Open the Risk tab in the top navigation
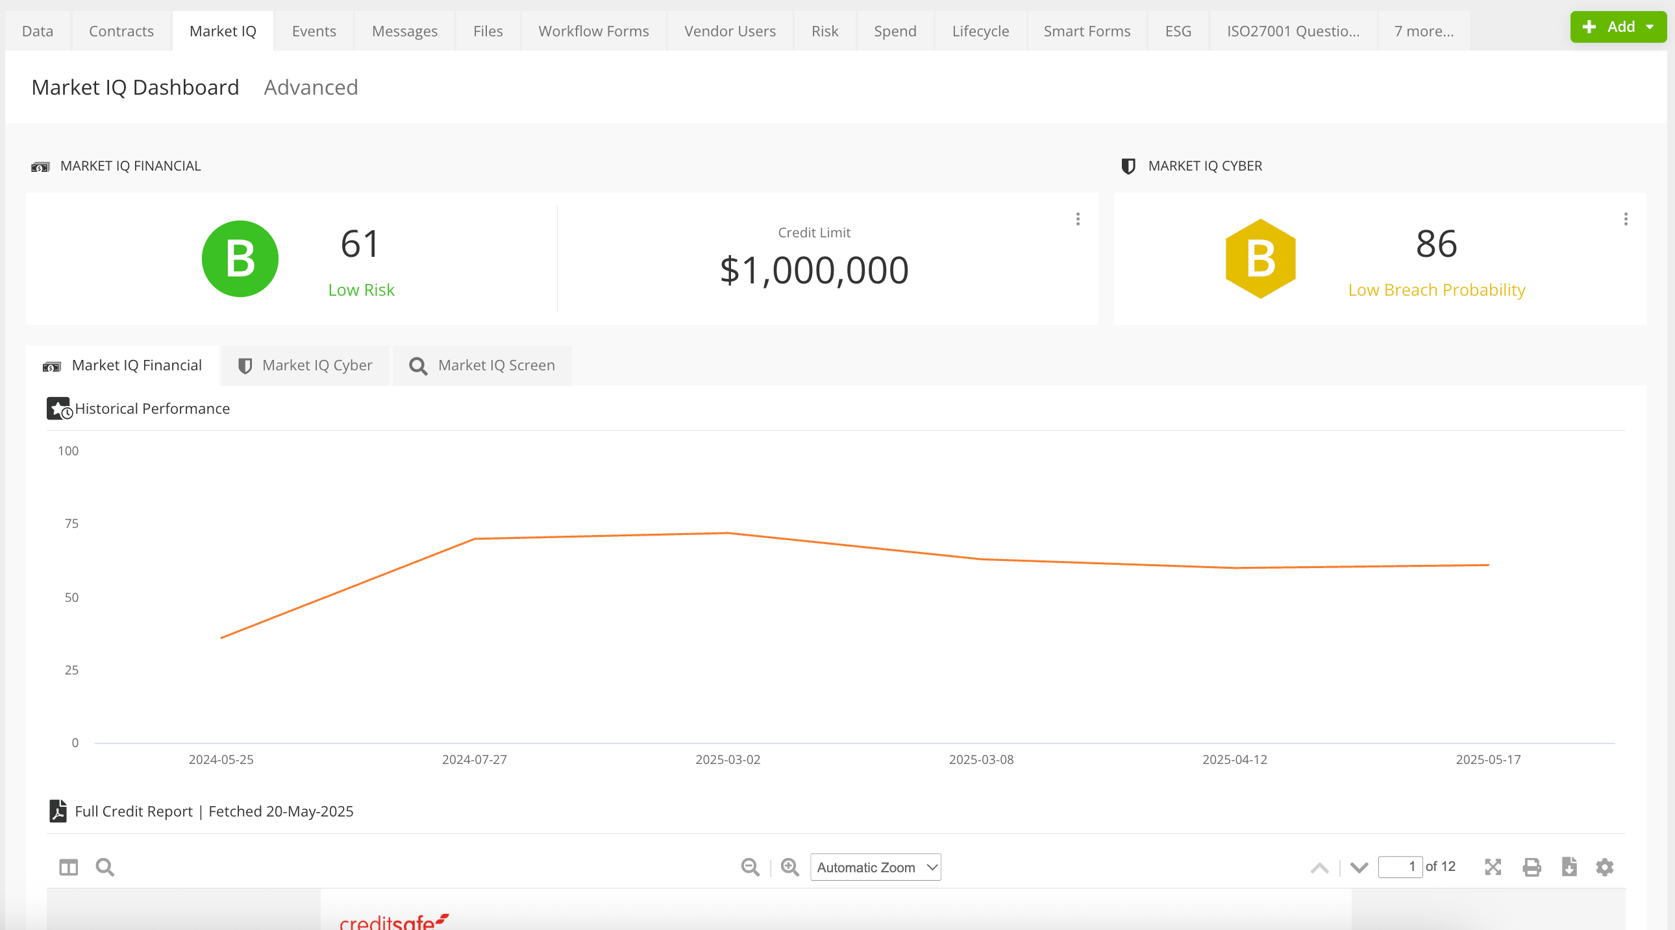This screenshot has height=930, width=1675. pyautogui.click(x=824, y=30)
